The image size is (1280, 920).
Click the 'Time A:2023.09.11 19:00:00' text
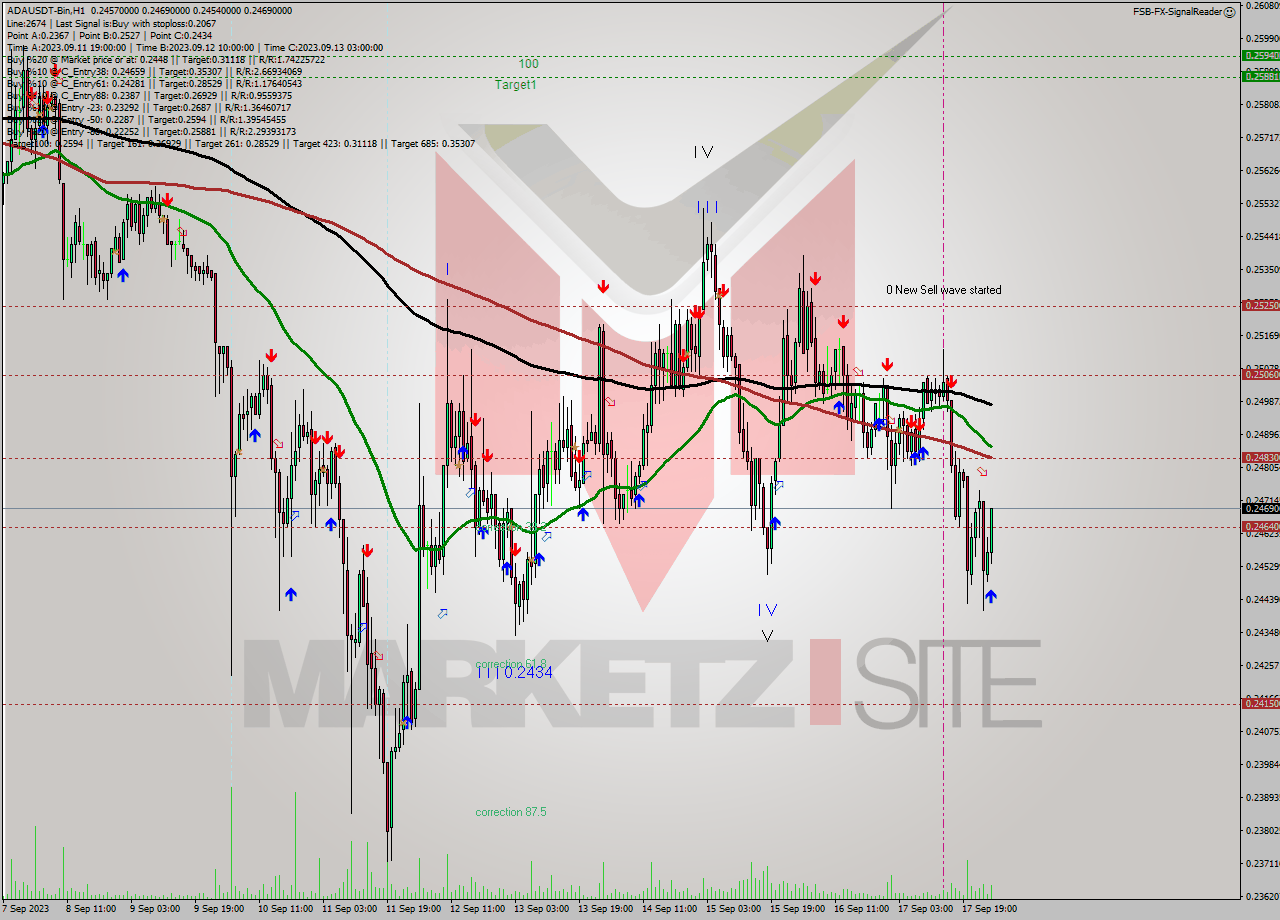click(x=66, y=47)
